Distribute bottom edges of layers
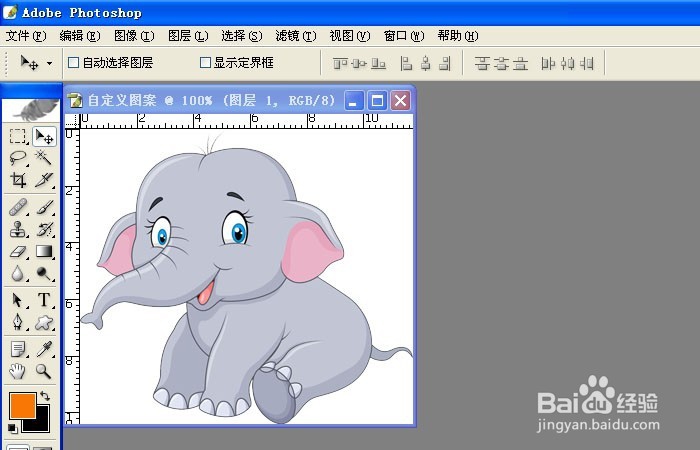 (520, 64)
